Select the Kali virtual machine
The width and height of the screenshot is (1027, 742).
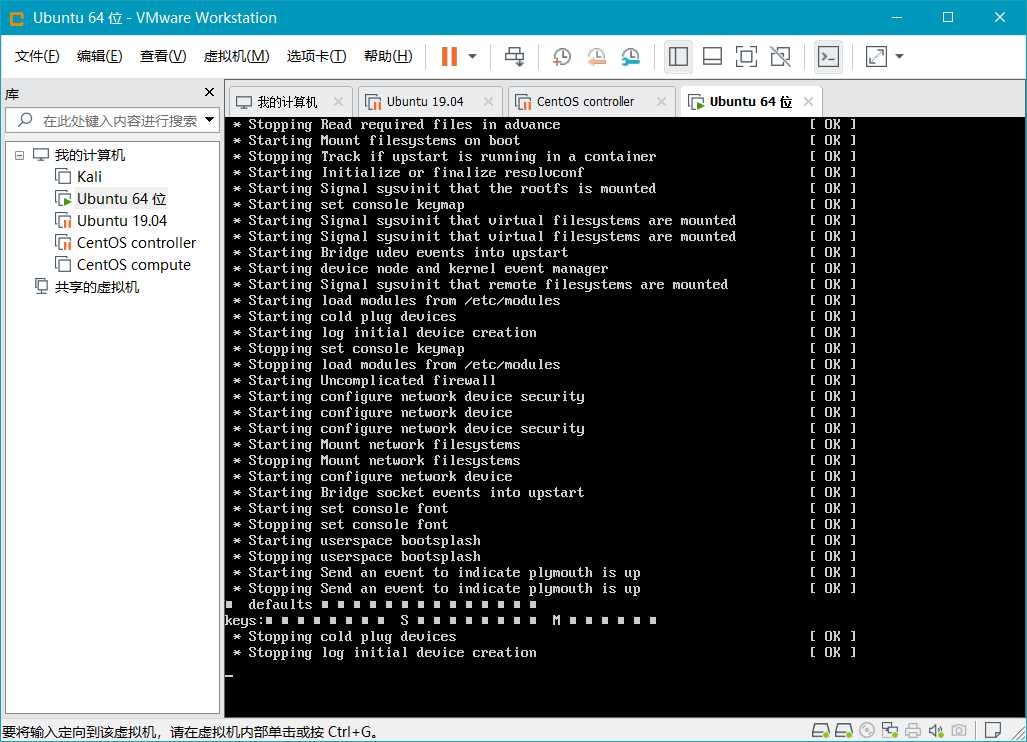89,177
